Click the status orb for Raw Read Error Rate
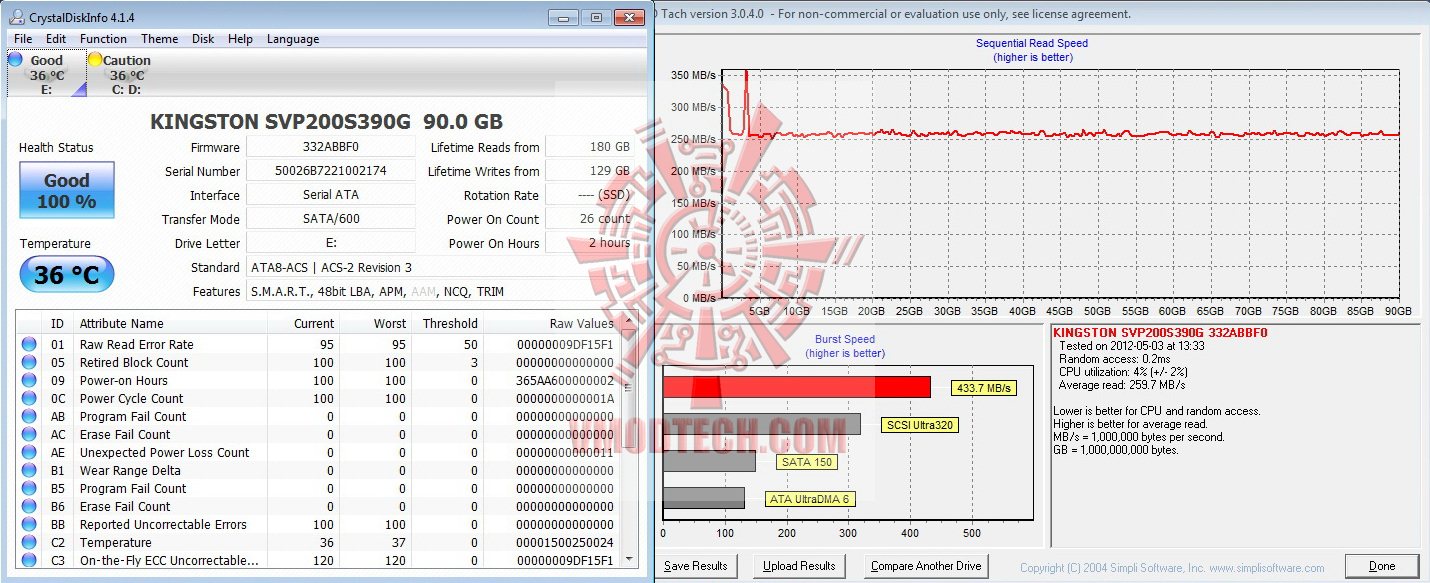The height and width of the screenshot is (583, 1430). (29, 345)
